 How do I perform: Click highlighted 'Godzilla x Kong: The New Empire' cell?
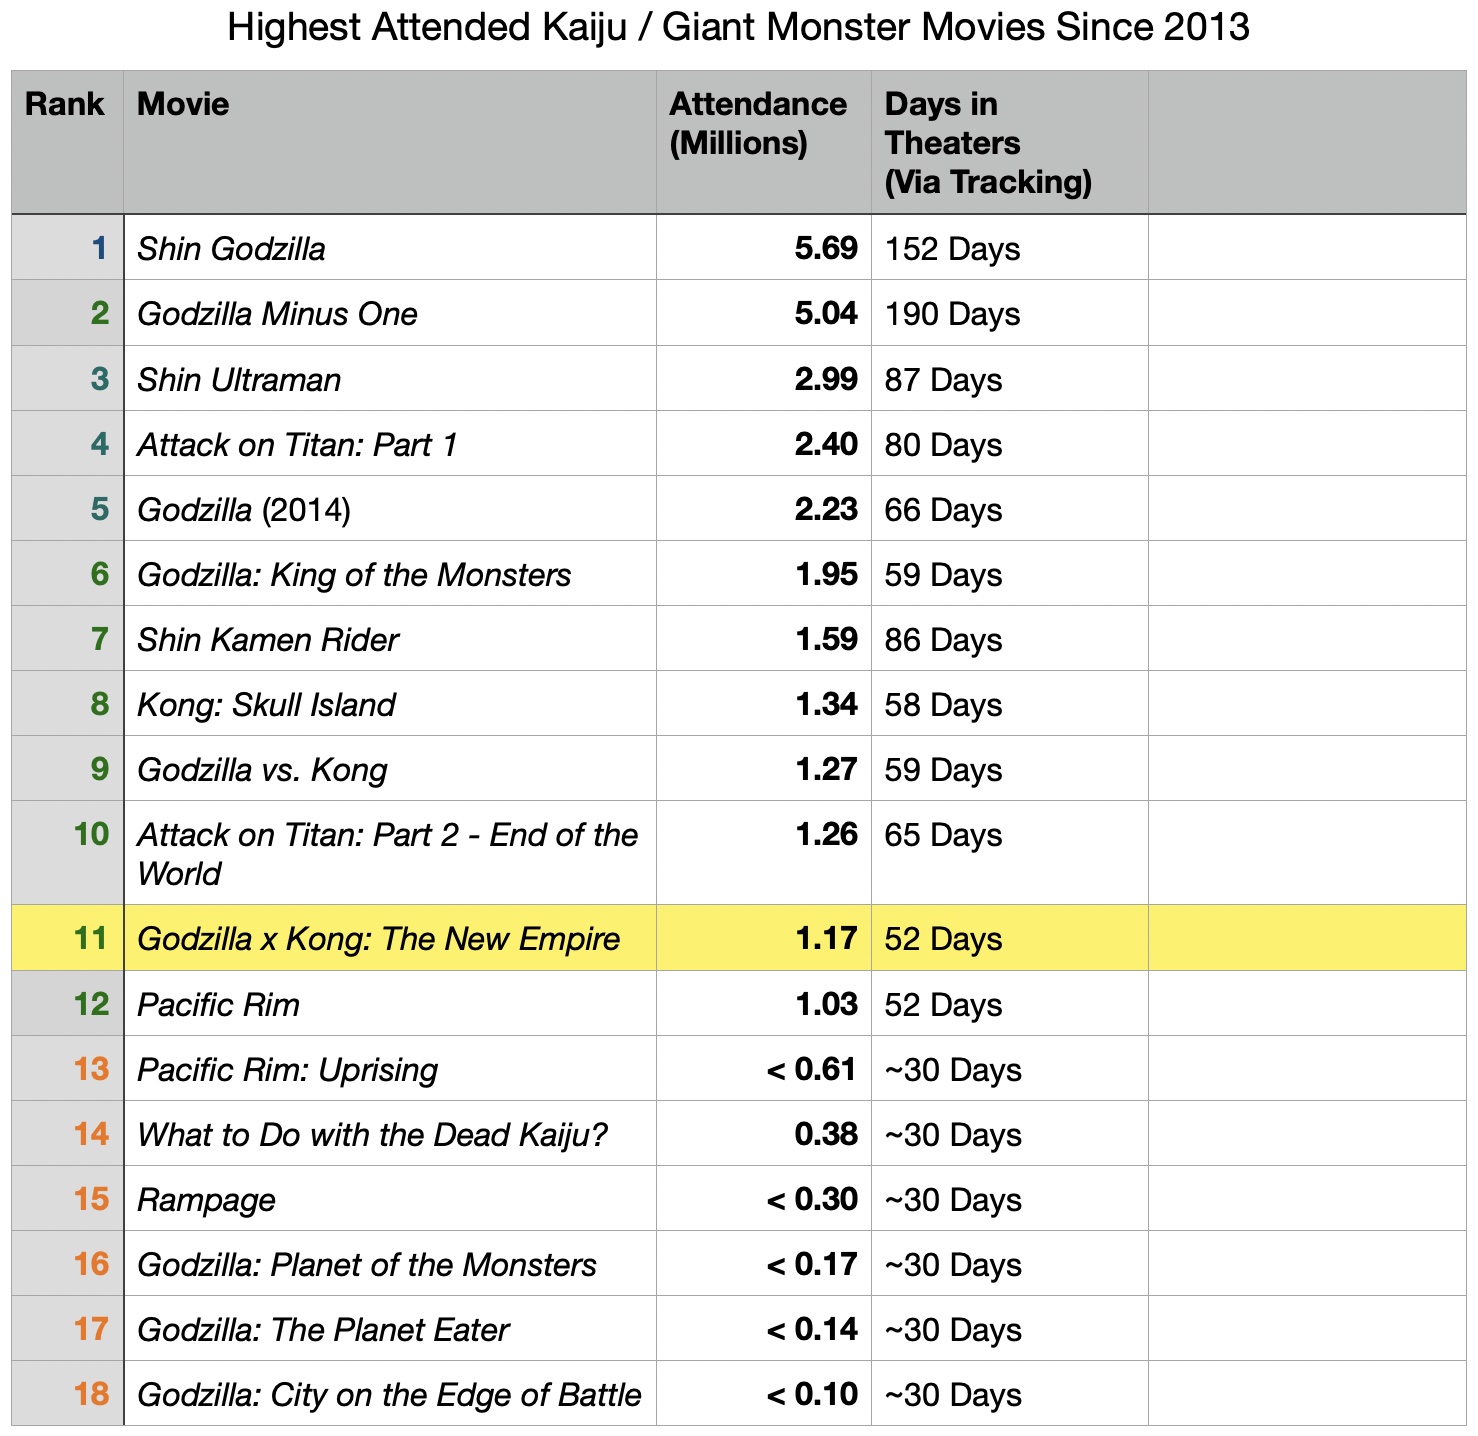click(x=390, y=938)
